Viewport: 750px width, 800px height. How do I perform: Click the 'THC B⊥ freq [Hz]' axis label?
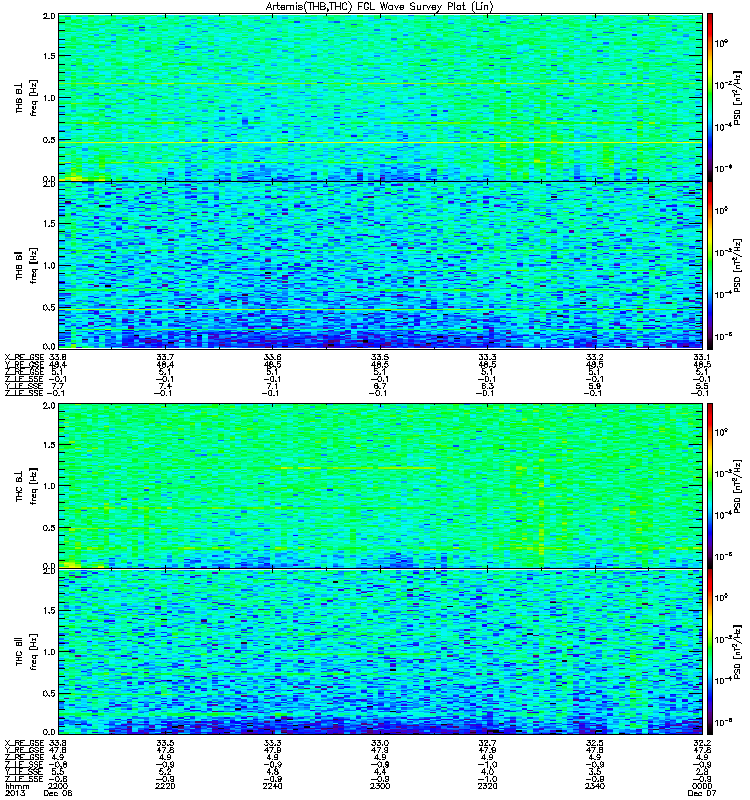(27, 486)
